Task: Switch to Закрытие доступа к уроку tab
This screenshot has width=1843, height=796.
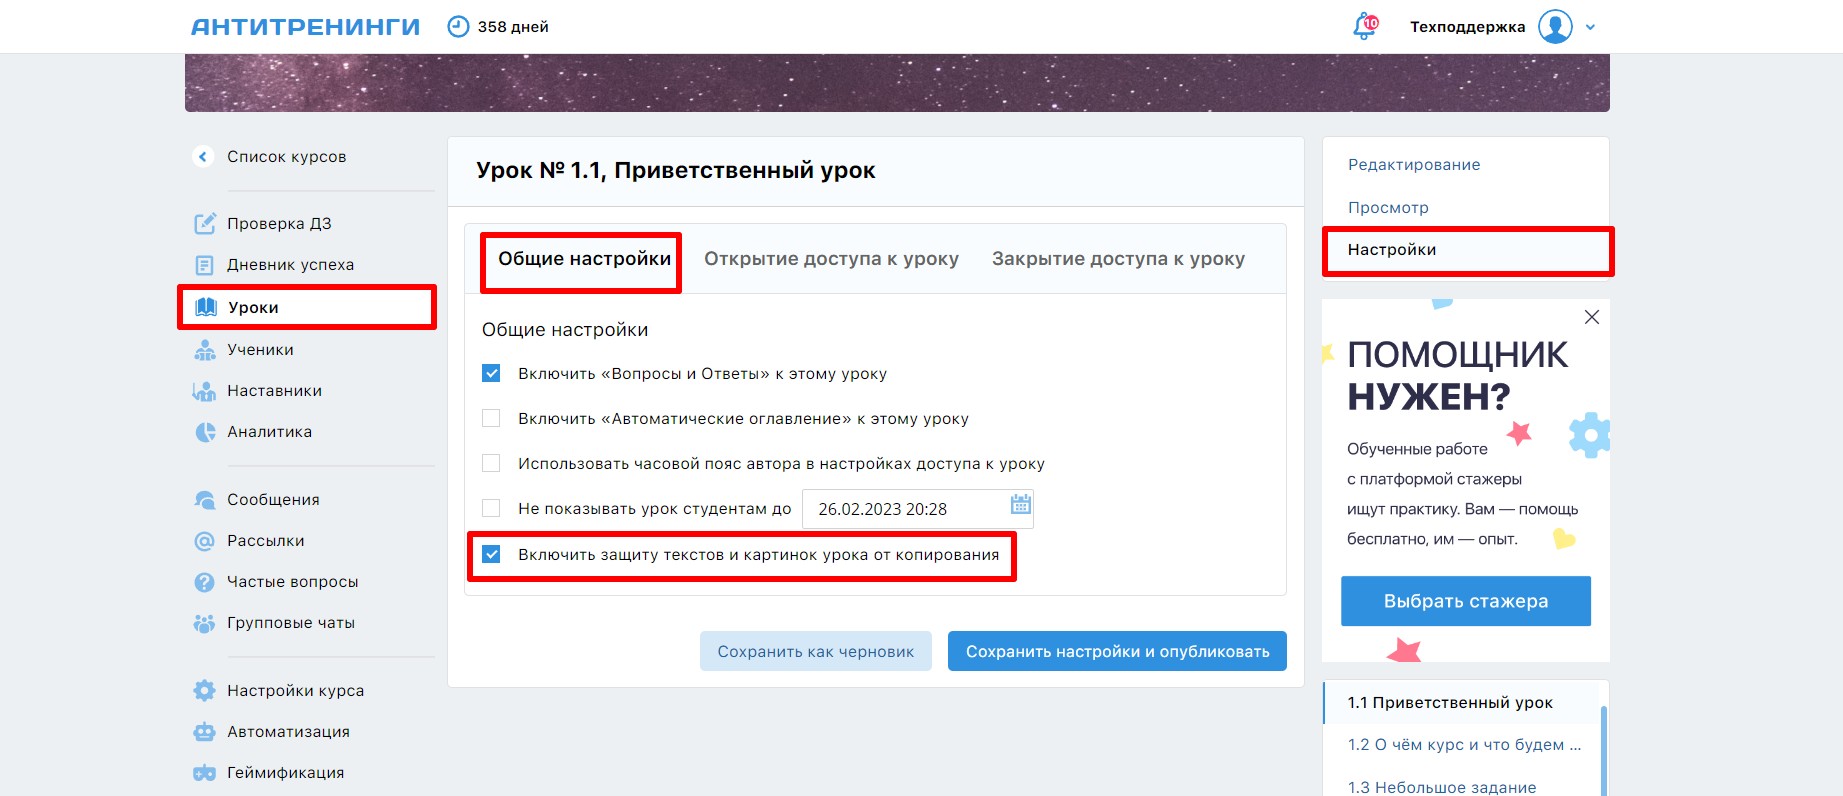Action: pos(1118,259)
